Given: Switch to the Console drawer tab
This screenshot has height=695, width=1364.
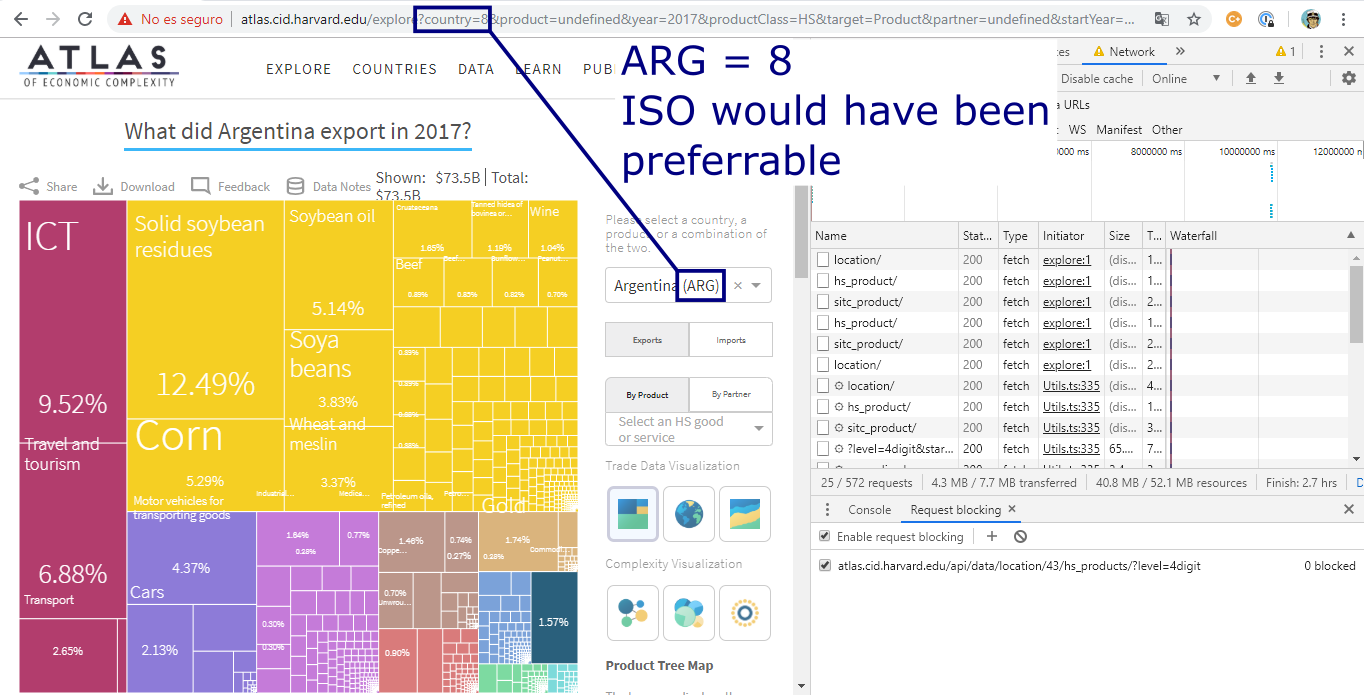Looking at the screenshot, I should (x=869, y=509).
